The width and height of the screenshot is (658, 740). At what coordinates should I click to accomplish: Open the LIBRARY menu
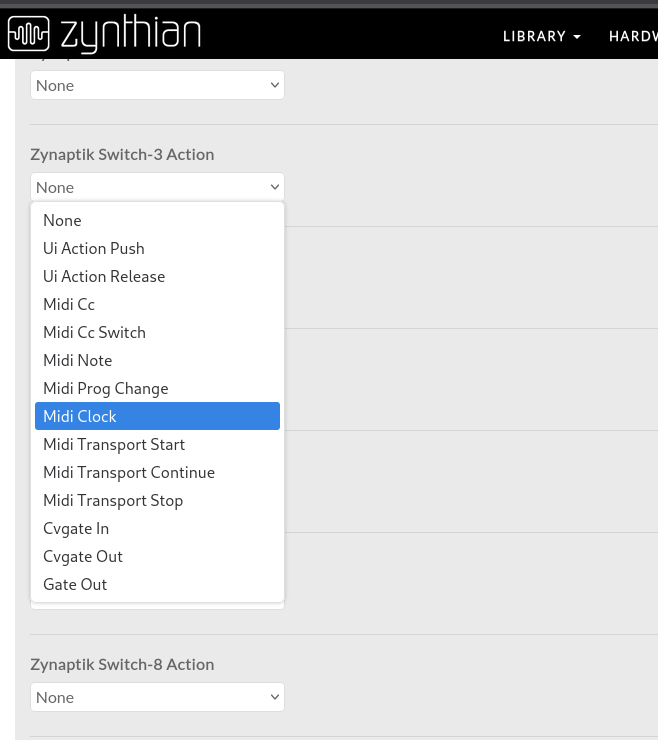(541, 36)
